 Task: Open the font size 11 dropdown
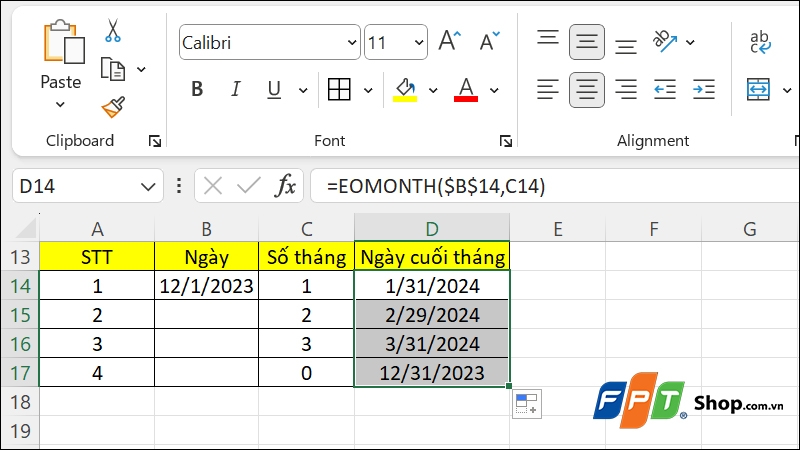418,42
